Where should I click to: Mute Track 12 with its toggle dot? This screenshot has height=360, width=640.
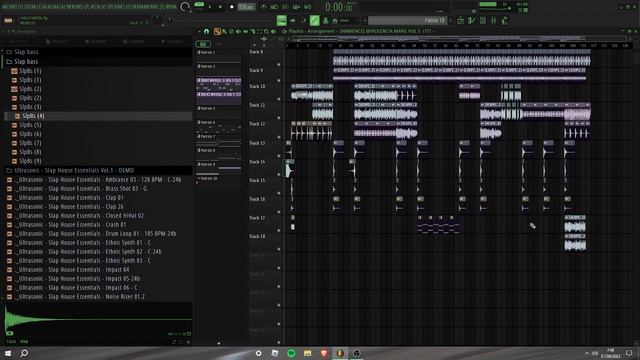[279, 137]
